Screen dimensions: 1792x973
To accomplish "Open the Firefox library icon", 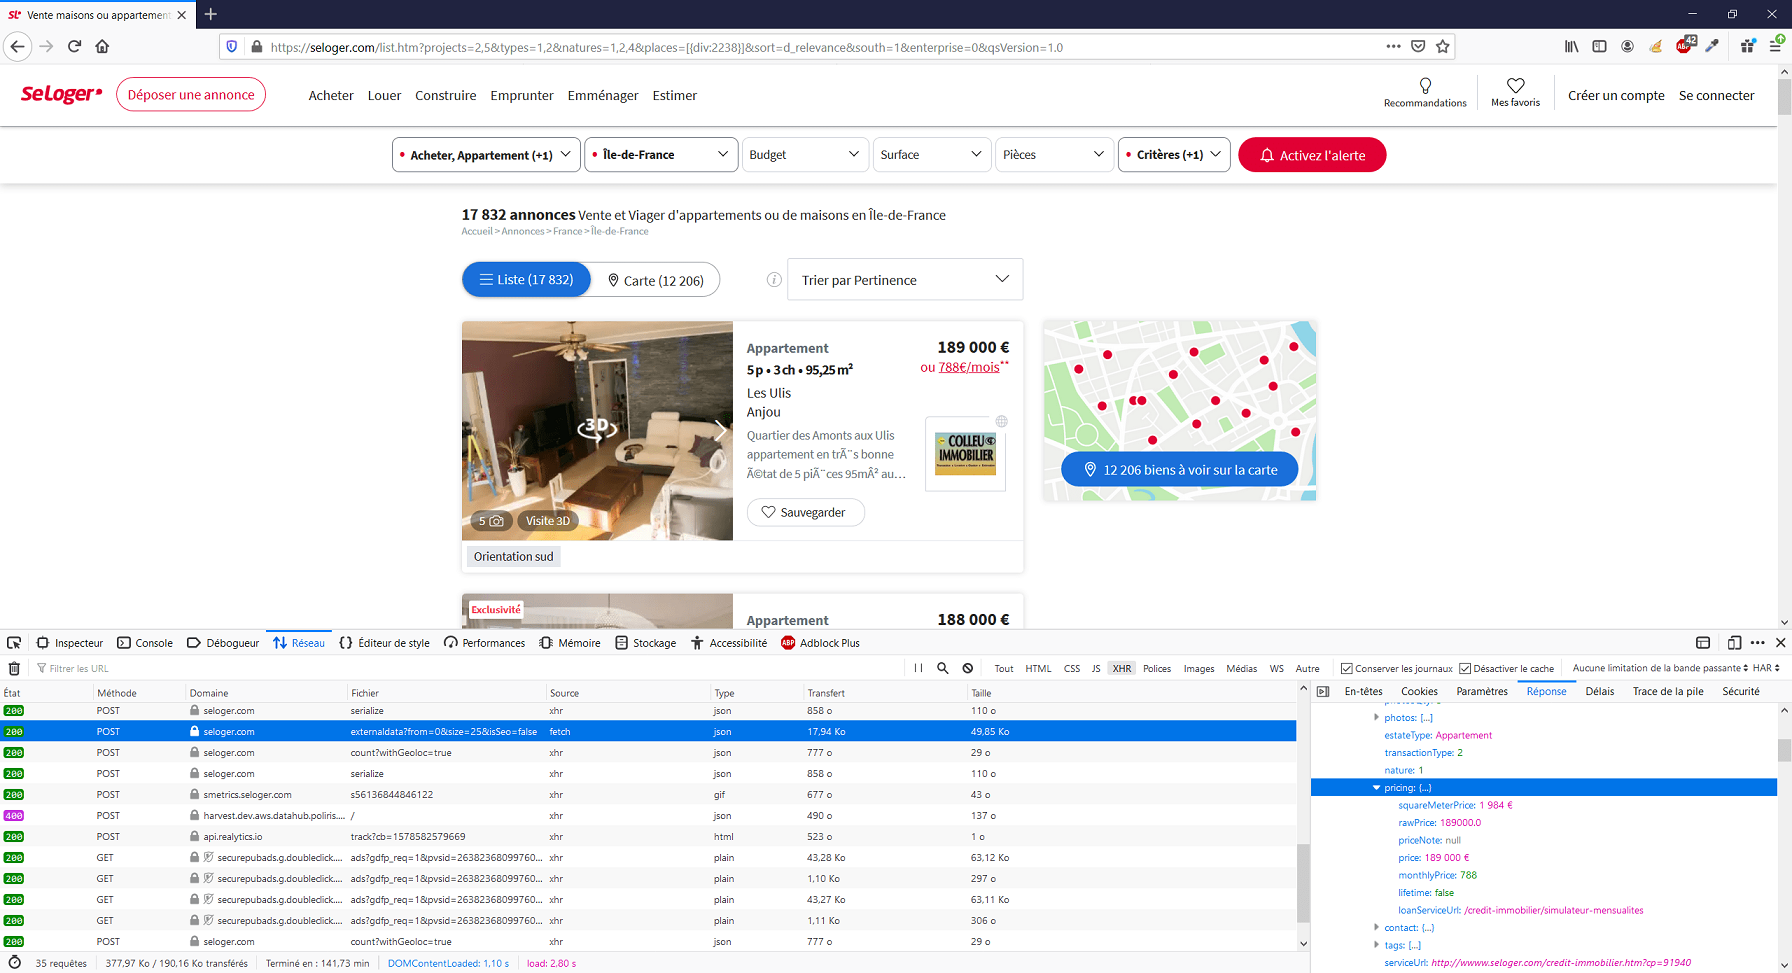I will click(x=1572, y=46).
